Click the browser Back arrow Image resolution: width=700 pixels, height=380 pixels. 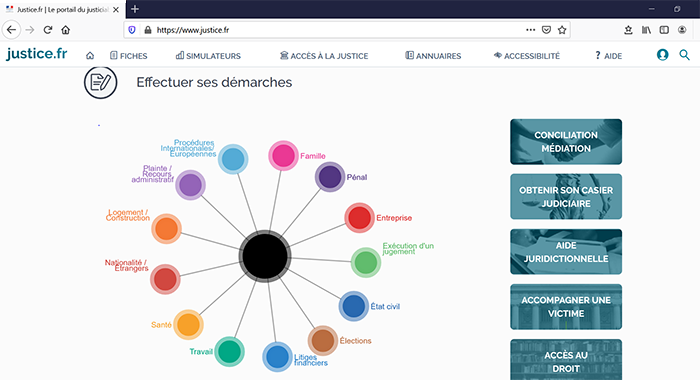[x=12, y=30]
